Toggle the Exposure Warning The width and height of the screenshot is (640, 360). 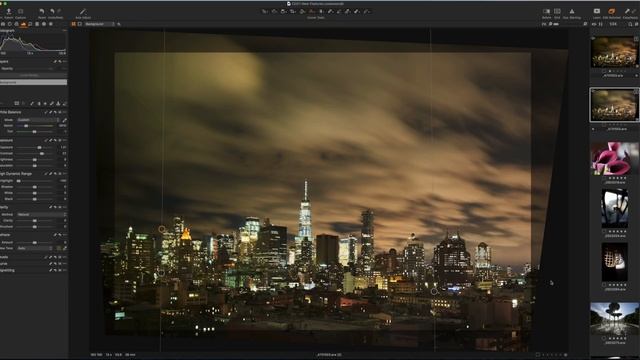tap(572, 11)
